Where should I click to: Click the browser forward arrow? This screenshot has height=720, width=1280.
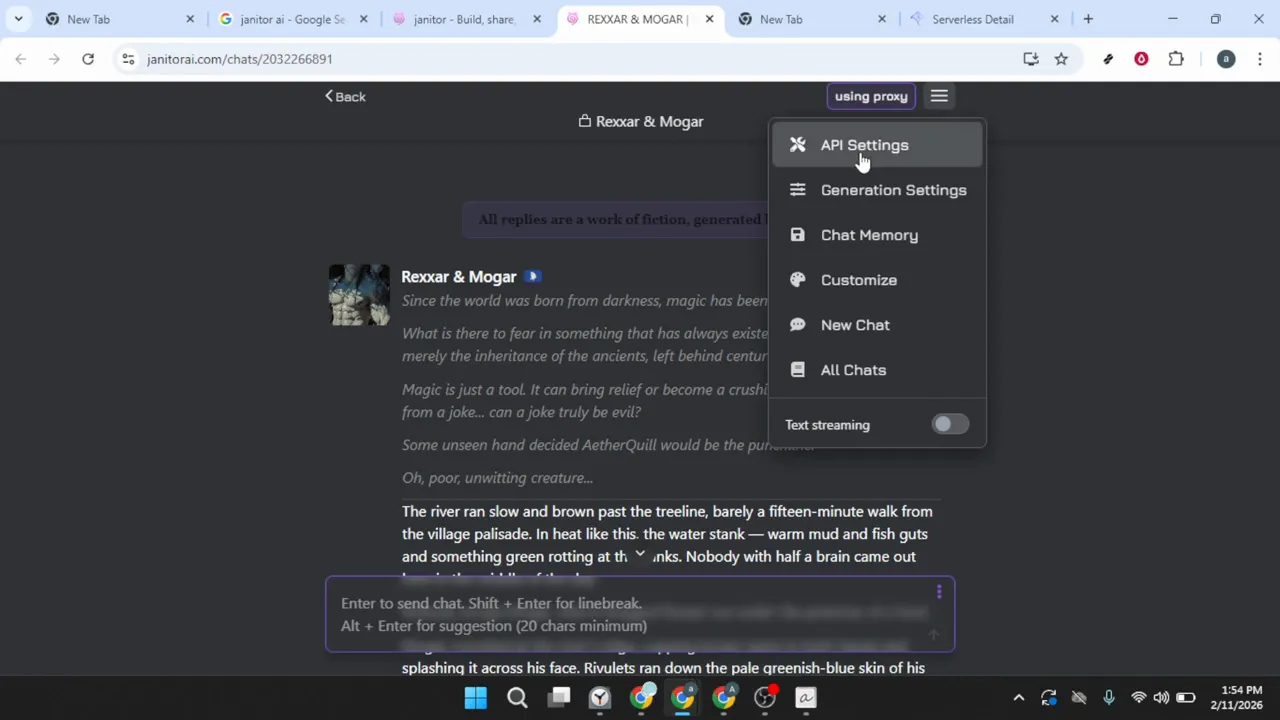[54, 59]
